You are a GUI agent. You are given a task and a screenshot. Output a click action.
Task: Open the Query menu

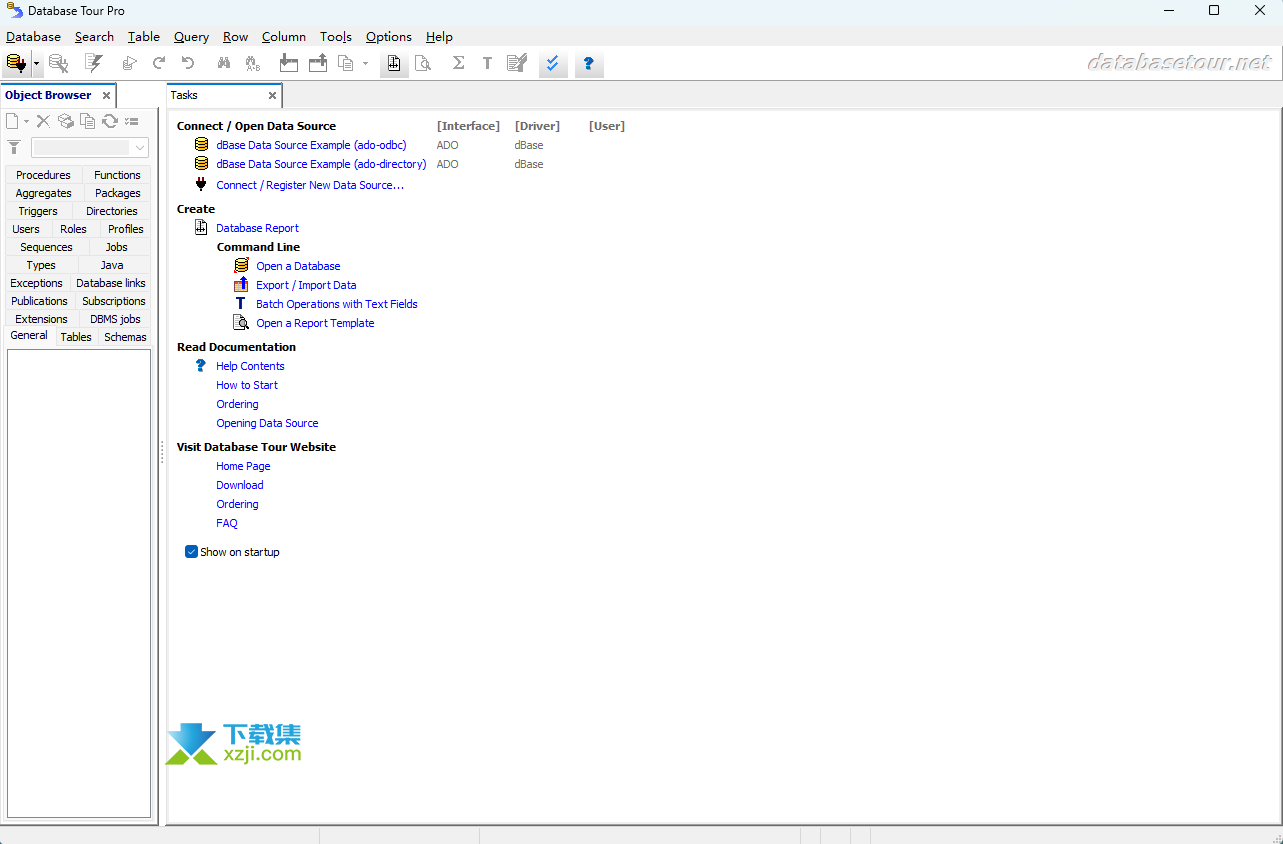191,37
